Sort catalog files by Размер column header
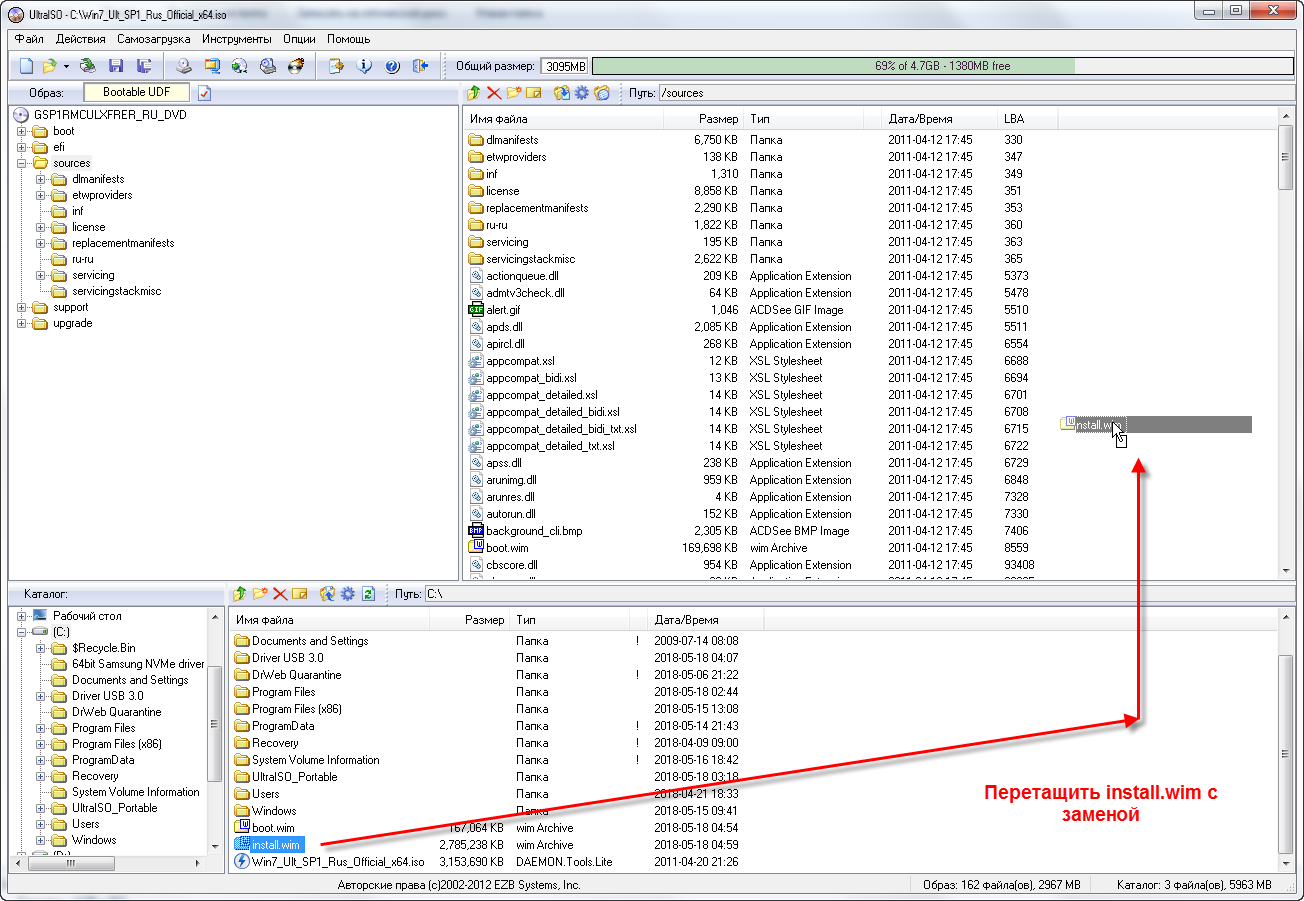Viewport: 1304px width, 901px height. tap(469, 620)
